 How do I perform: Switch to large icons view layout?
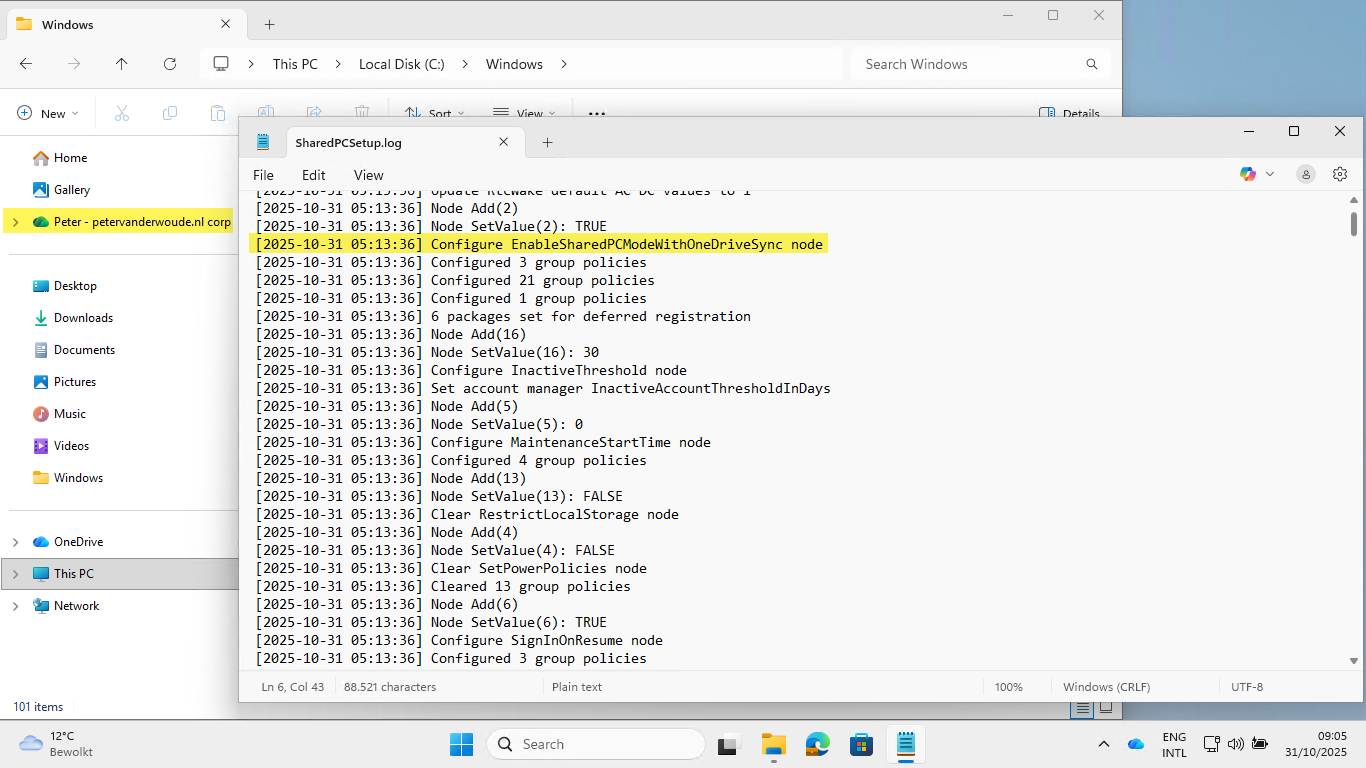(1106, 708)
